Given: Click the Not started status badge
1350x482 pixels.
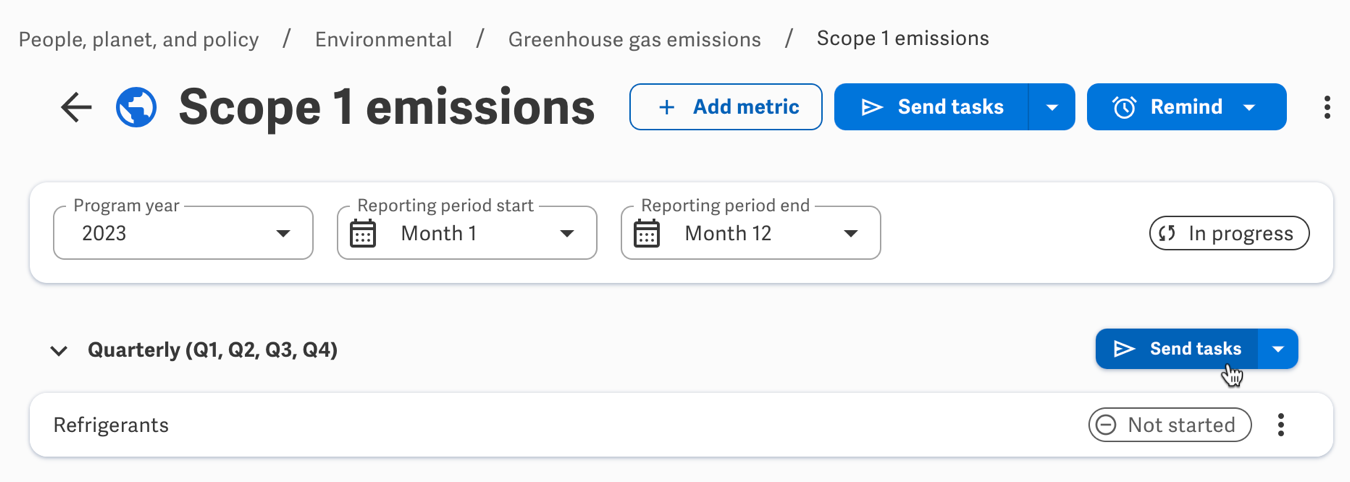Looking at the screenshot, I should pos(1169,425).
